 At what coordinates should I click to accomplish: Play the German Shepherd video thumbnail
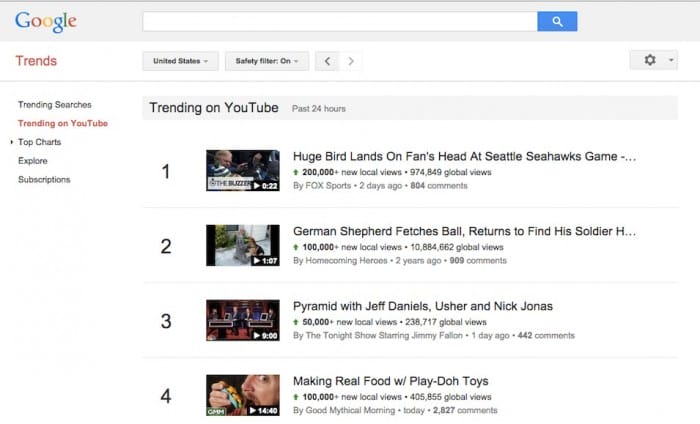[x=243, y=245]
